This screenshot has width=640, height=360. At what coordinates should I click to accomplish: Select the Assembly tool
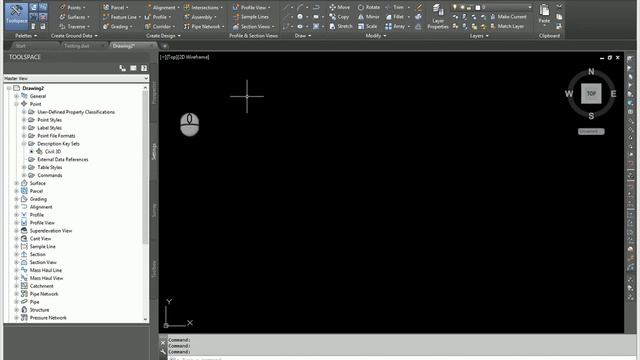click(x=200, y=17)
